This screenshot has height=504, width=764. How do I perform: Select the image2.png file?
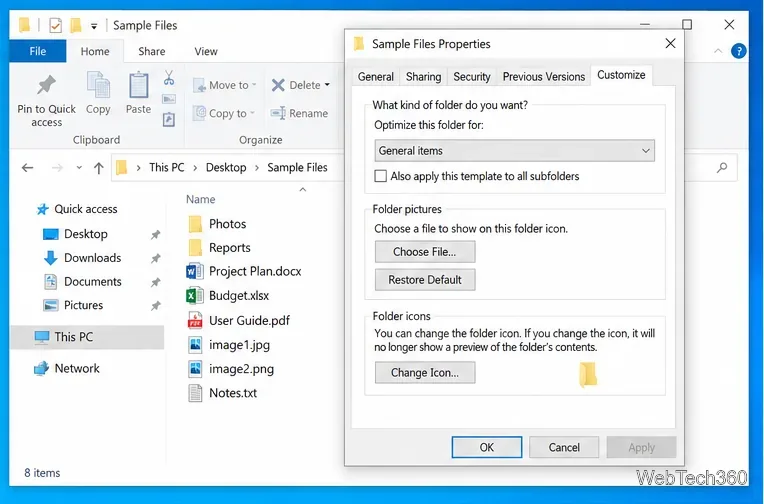click(231, 369)
